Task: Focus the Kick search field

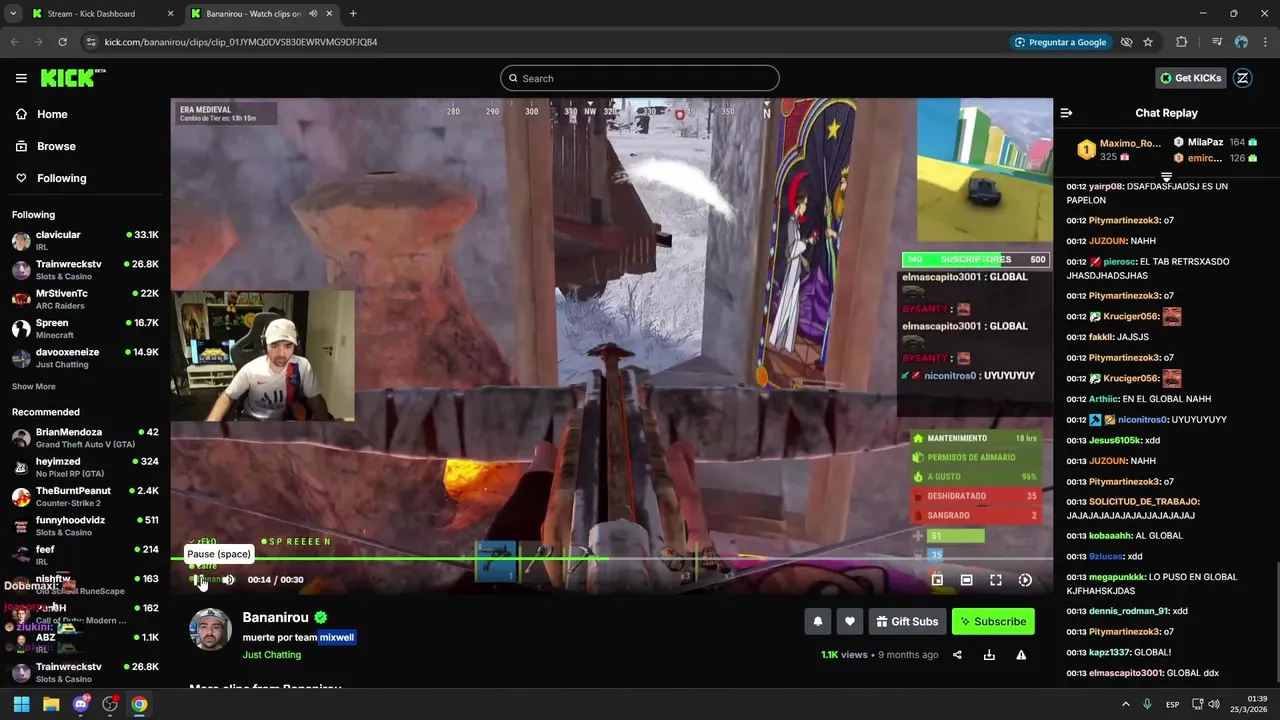Action: (x=640, y=78)
